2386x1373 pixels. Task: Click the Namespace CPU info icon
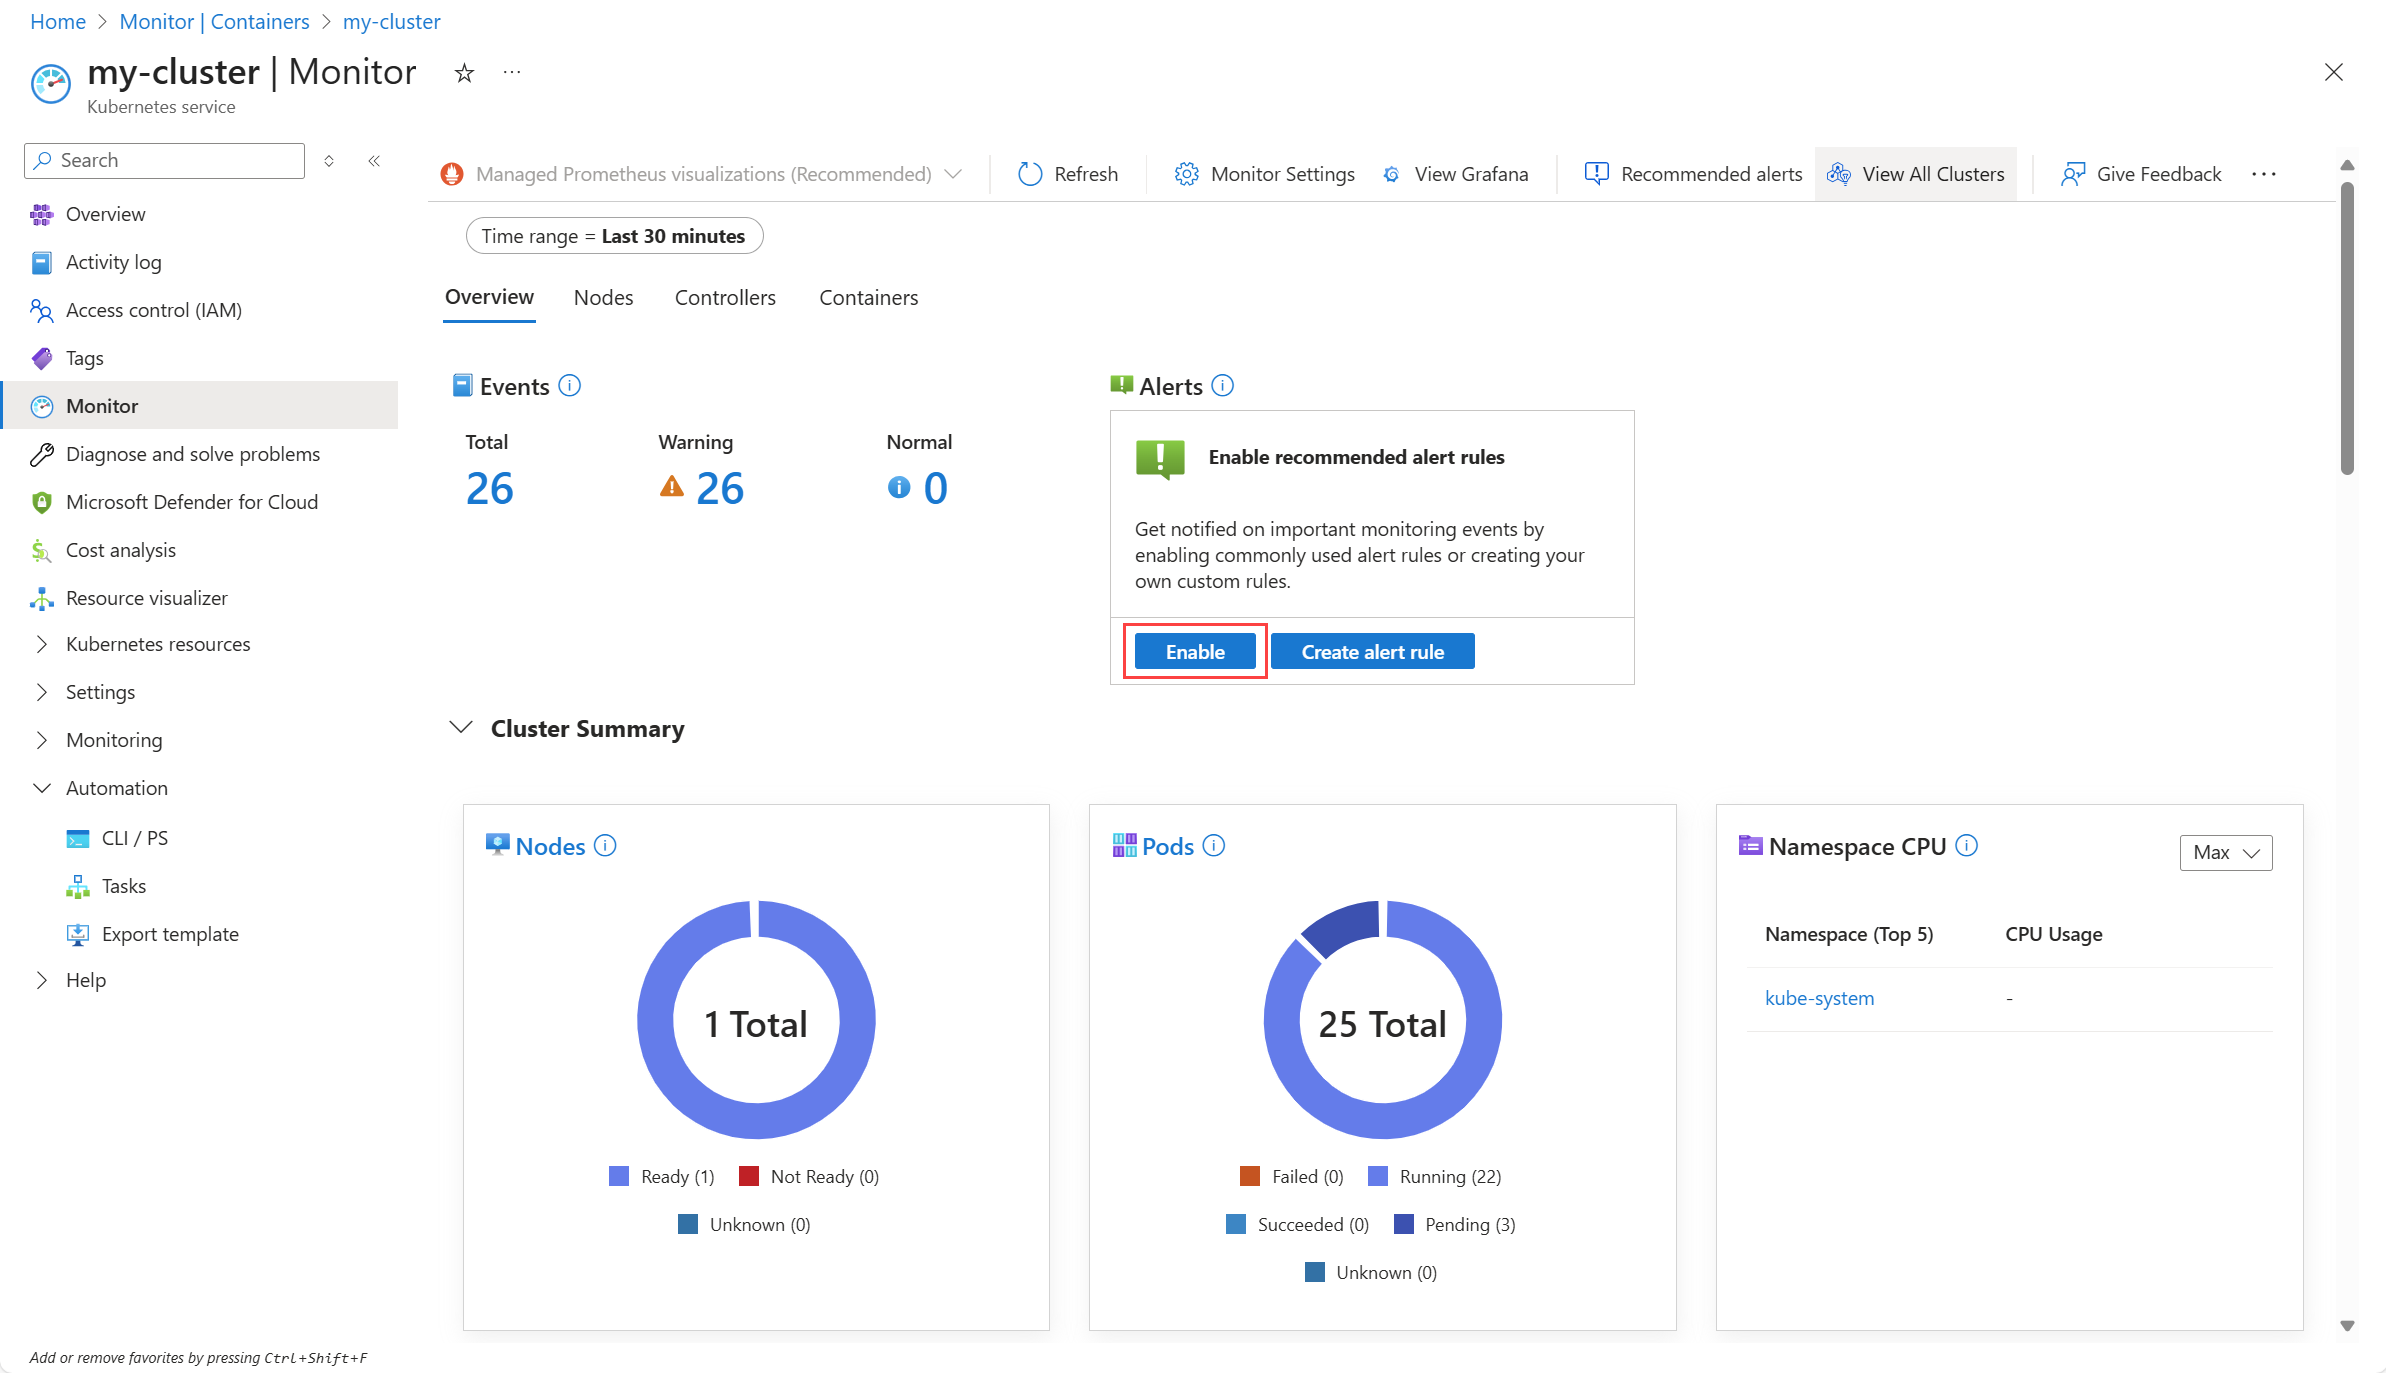pyautogui.click(x=1967, y=846)
